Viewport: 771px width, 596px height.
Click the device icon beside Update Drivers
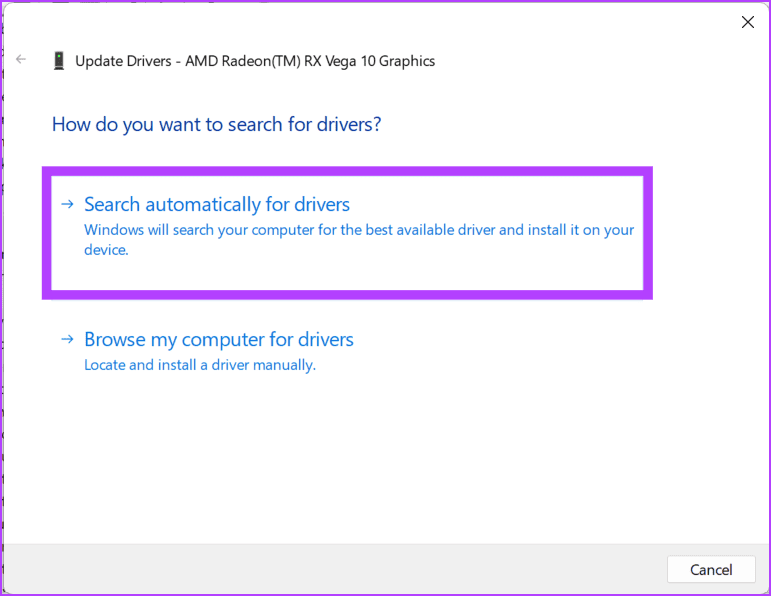point(59,61)
